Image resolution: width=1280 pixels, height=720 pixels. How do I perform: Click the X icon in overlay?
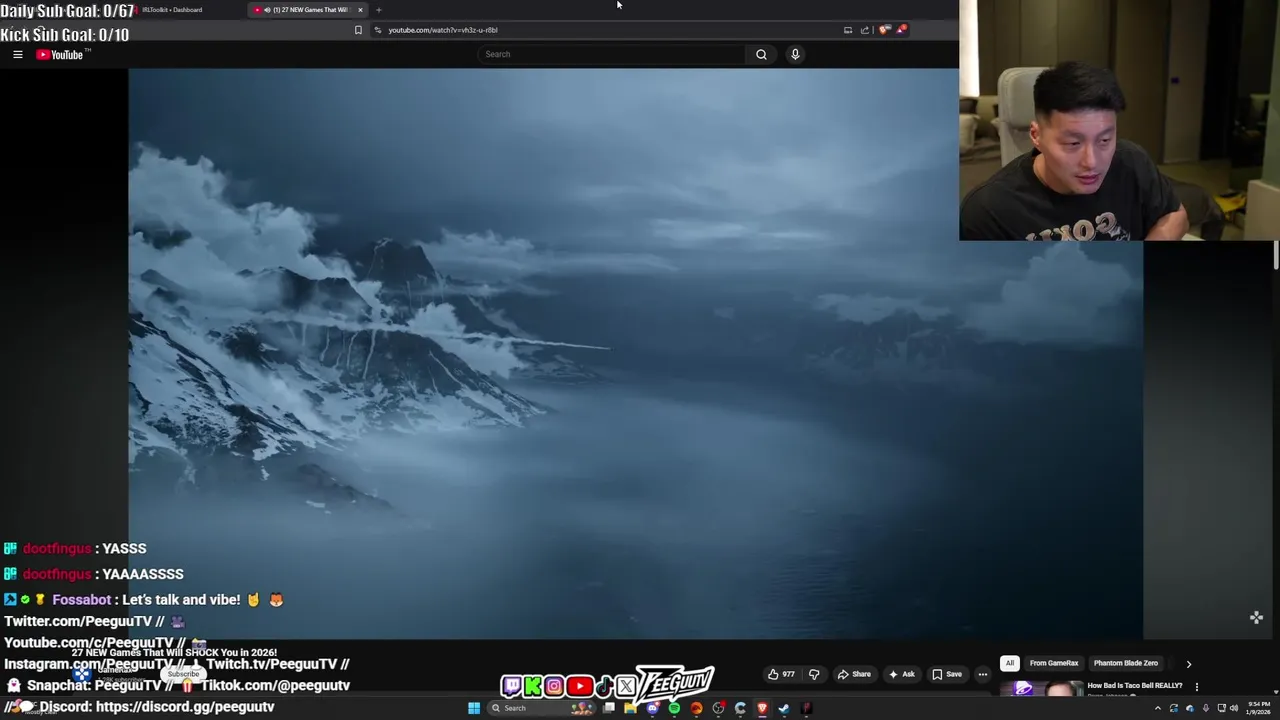626,686
